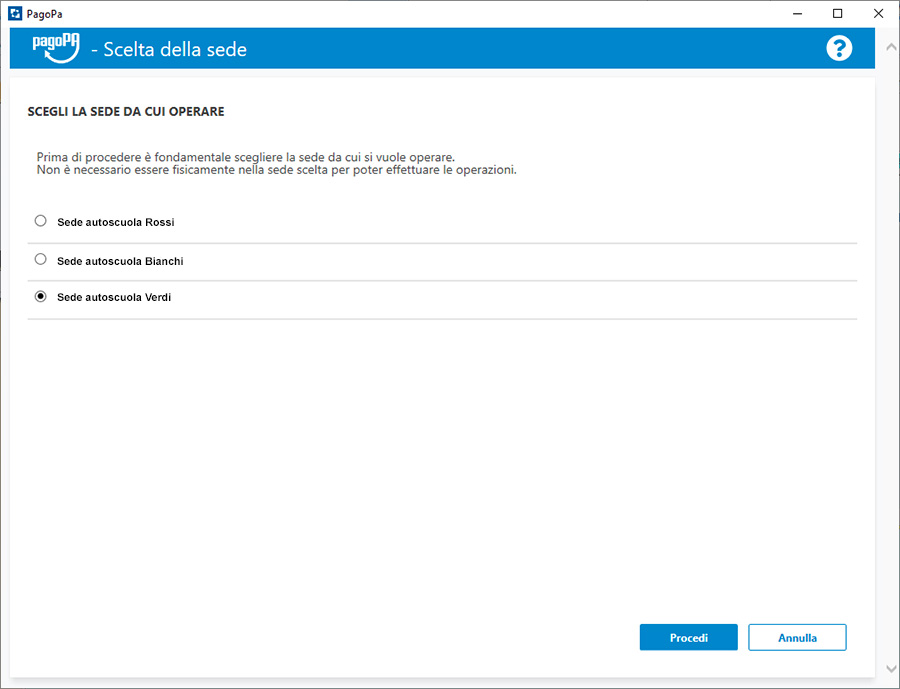900x689 pixels.
Task: Close the PagoPa window
Action: 878,14
